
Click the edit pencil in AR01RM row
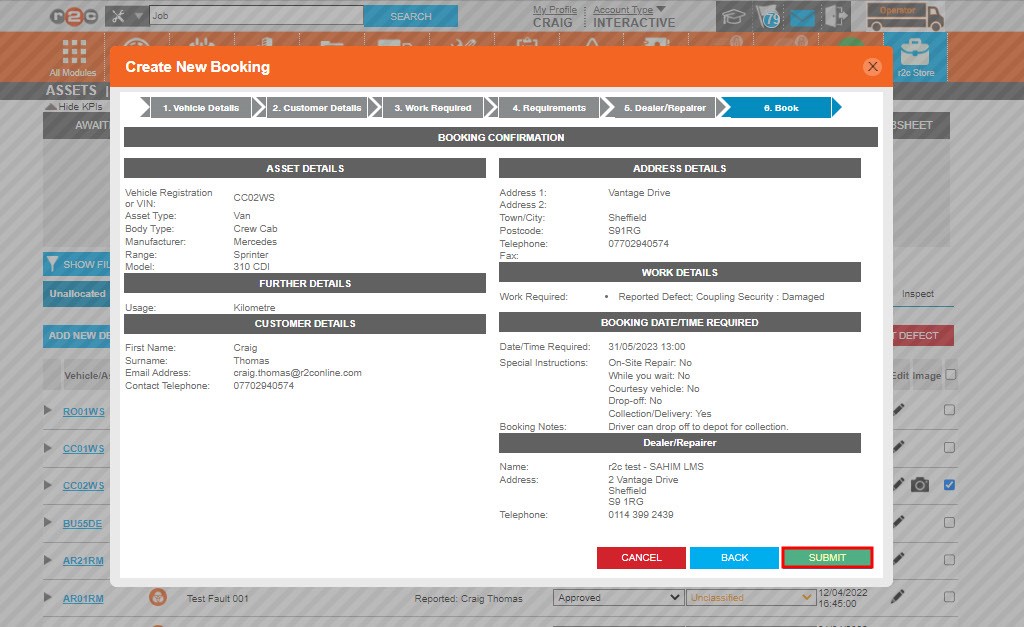(898, 597)
